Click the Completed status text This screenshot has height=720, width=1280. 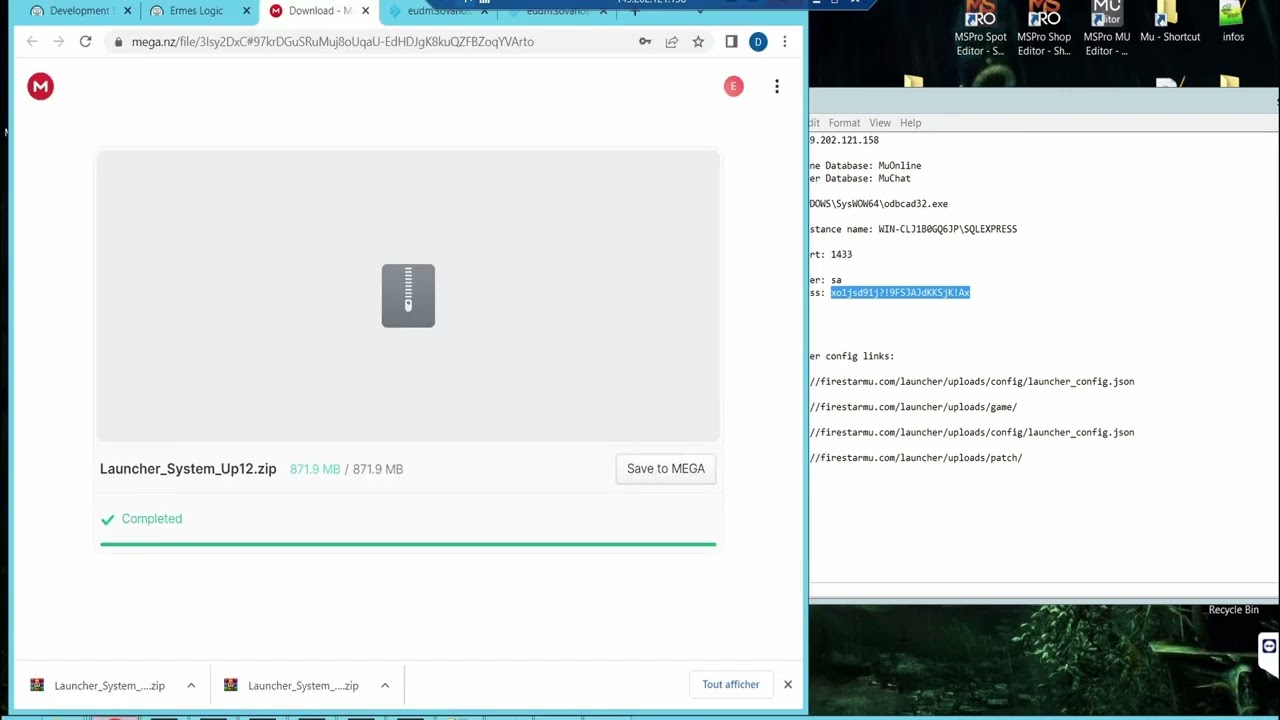[x=152, y=519]
